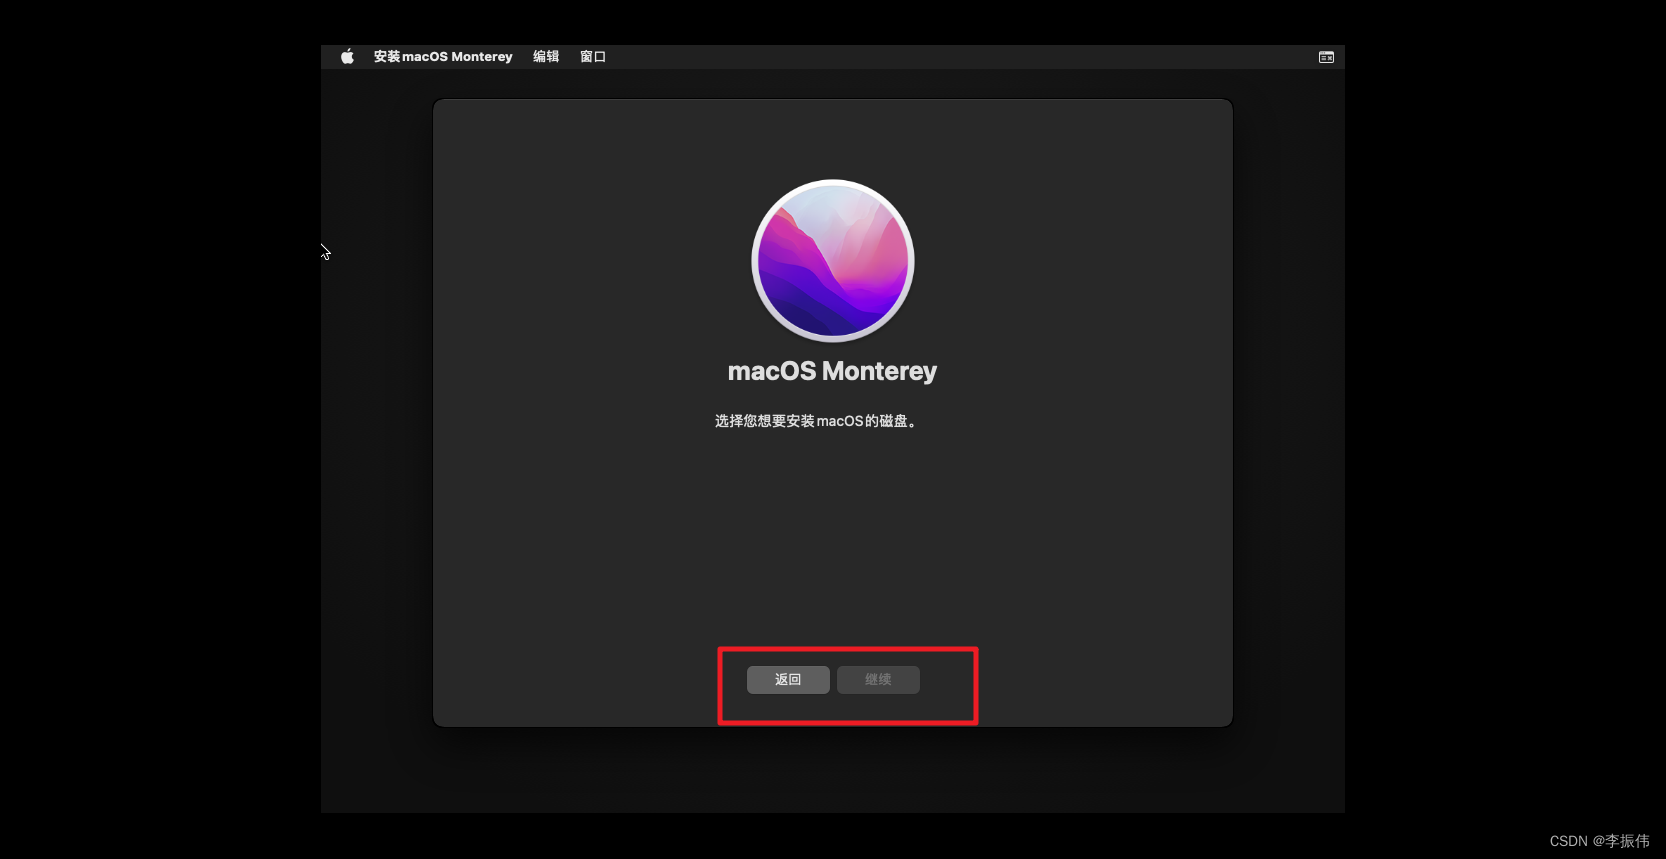Viewport: 1666px width, 859px height.
Task: Click the 继续 button
Action: (x=878, y=680)
